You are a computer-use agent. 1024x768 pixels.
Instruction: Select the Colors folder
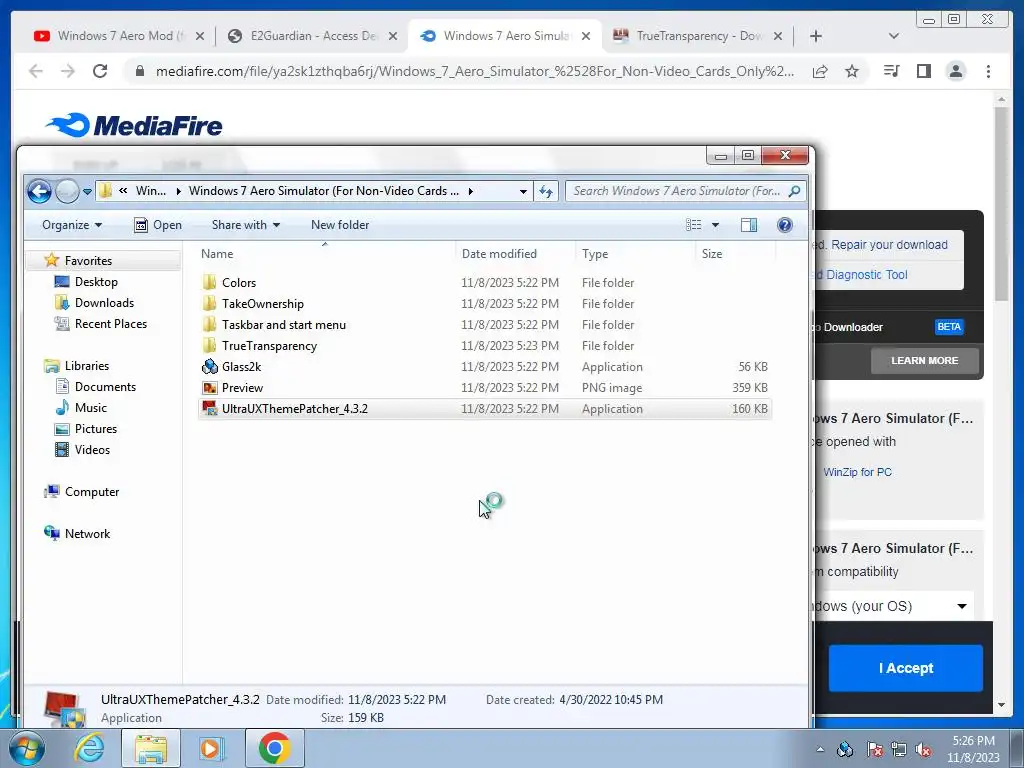(238, 283)
